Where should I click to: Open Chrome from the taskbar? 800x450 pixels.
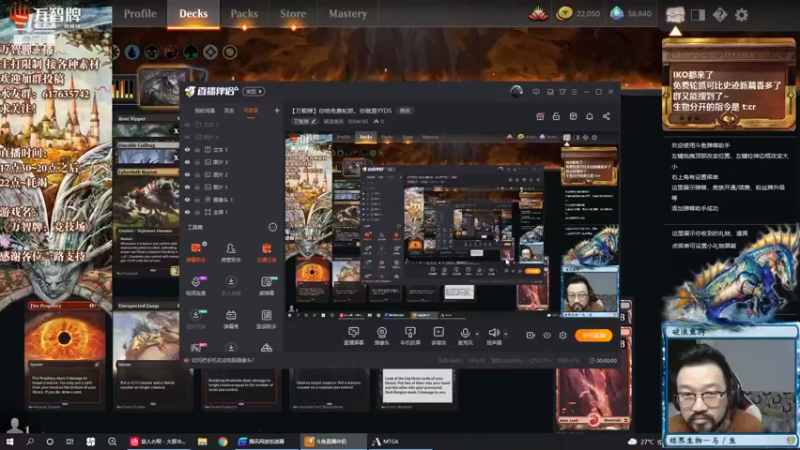click(x=223, y=441)
